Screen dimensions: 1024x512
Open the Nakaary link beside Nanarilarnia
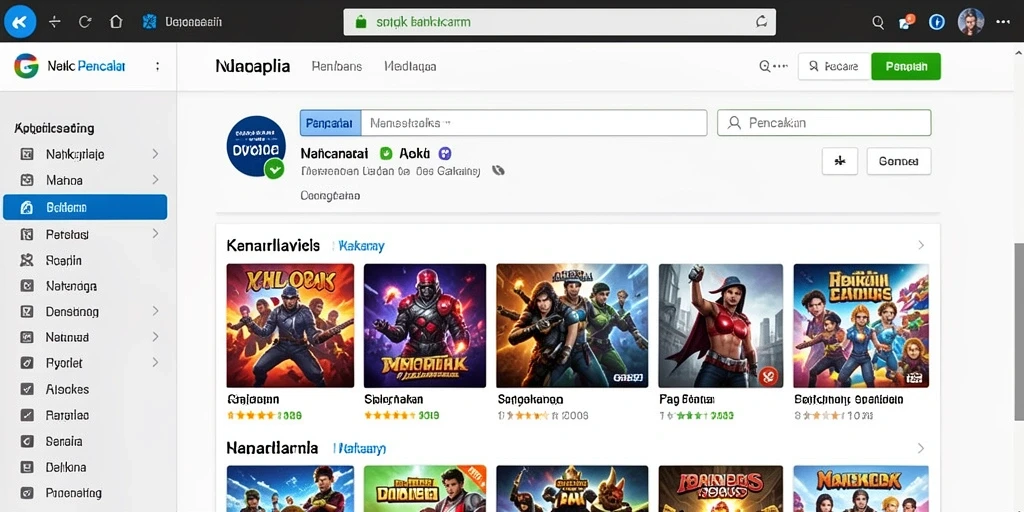coord(360,449)
